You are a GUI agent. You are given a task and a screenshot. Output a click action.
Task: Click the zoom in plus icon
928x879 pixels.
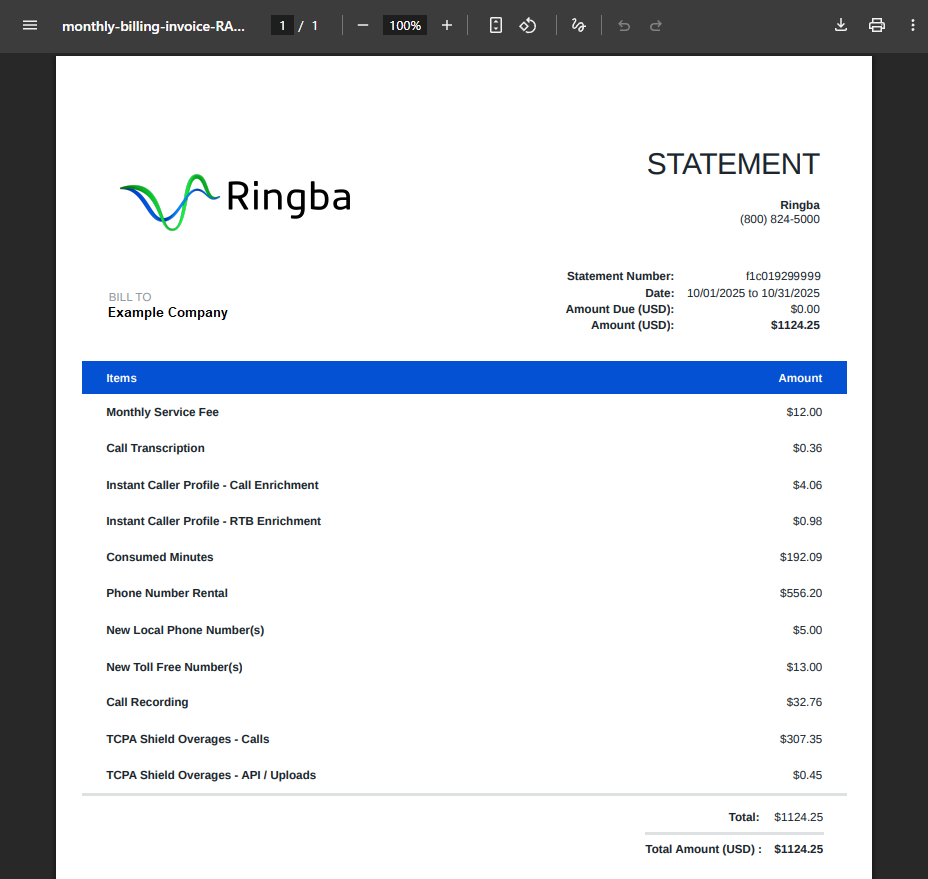click(447, 25)
